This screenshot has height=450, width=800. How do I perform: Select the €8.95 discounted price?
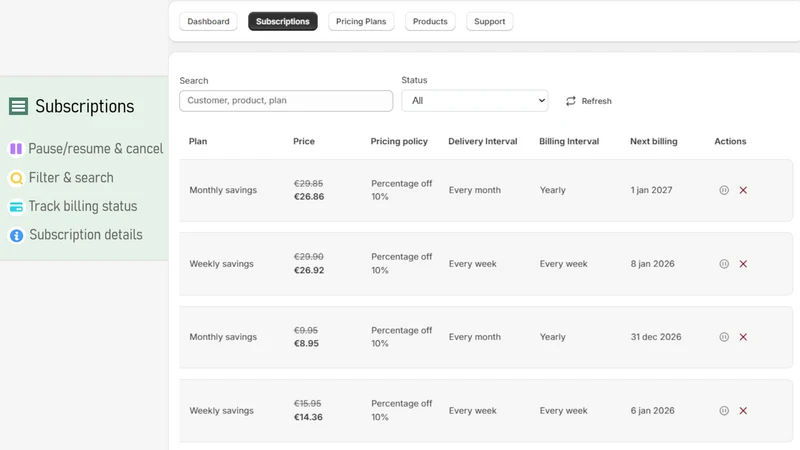click(306, 343)
